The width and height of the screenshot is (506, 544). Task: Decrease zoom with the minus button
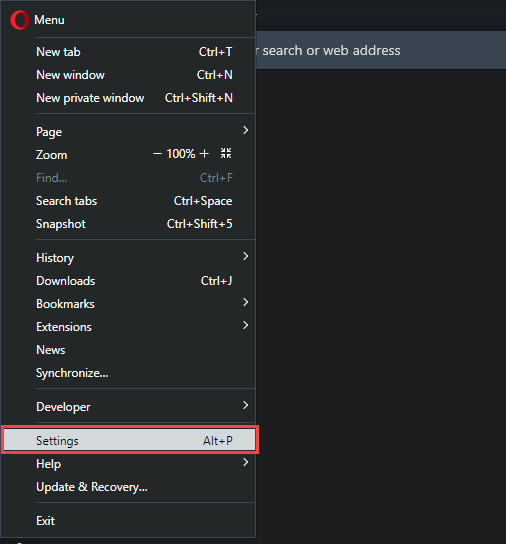click(x=157, y=154)
